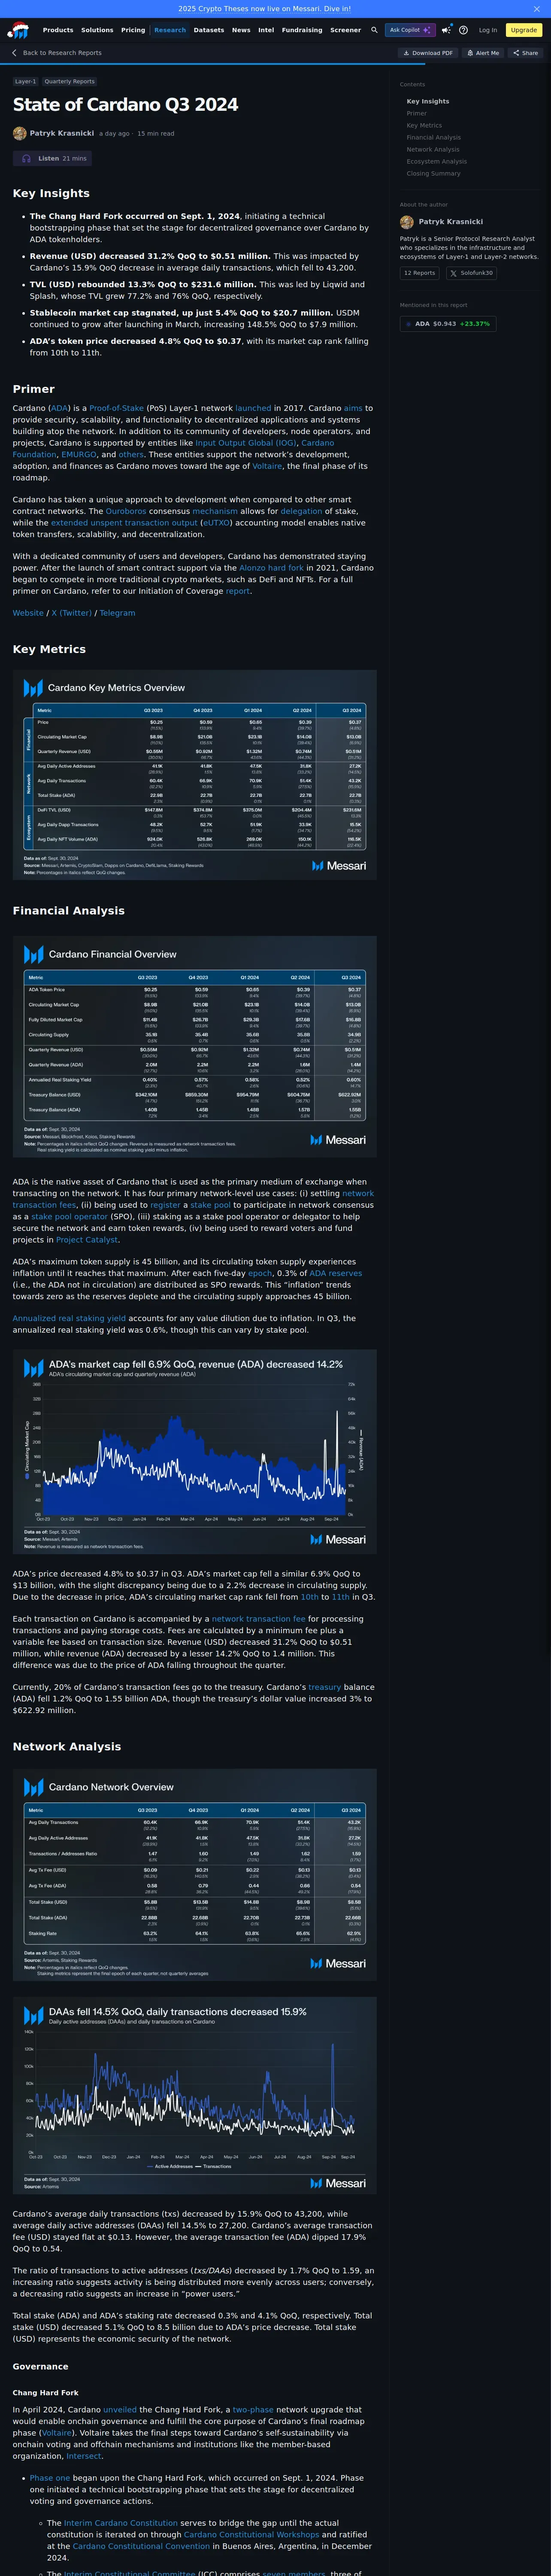
Task: Click author avatar in About the author
Action: click(x=406, y=222)
